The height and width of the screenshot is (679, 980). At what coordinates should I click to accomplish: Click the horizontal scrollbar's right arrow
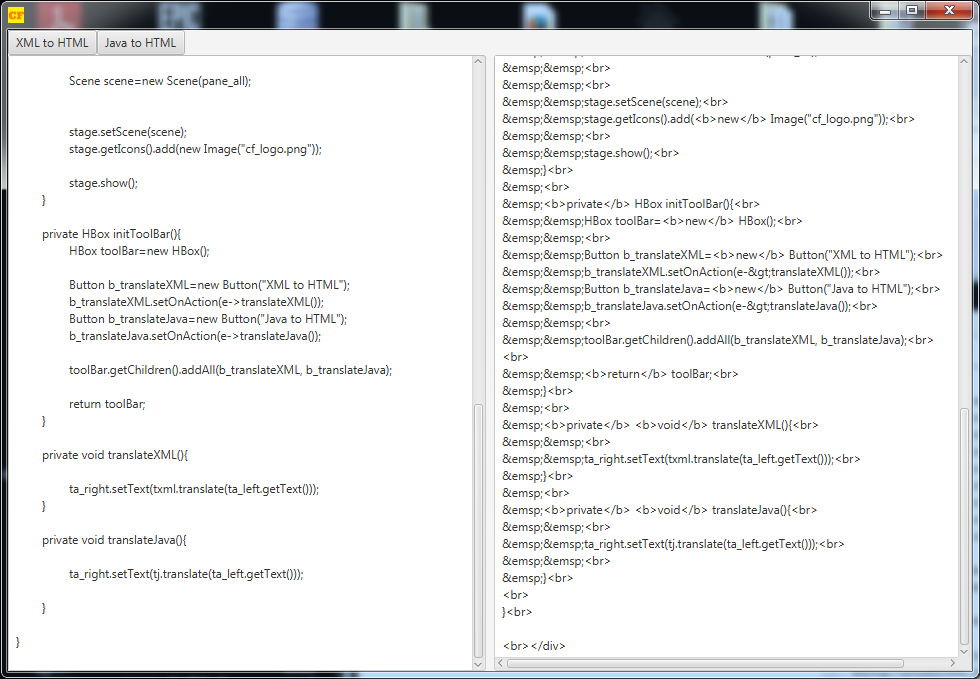pyautogui.click(x=950, y=663)
